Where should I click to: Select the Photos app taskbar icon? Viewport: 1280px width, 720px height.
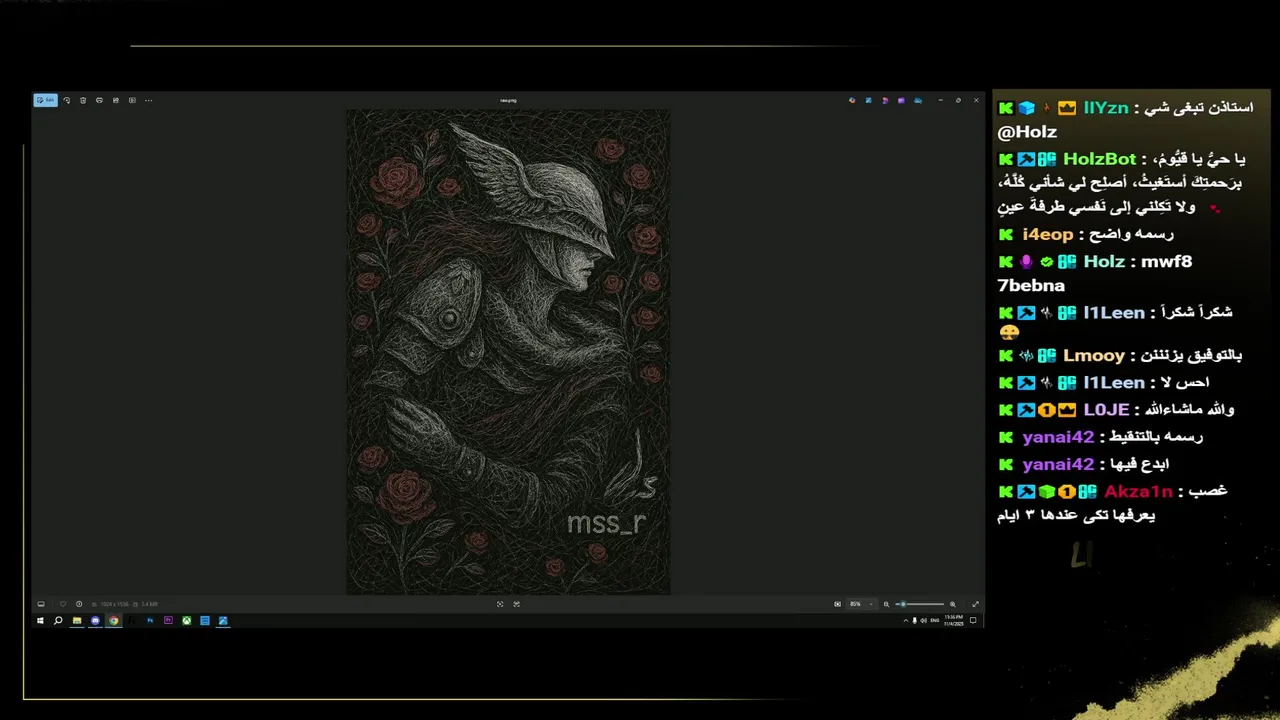[223, 620]
